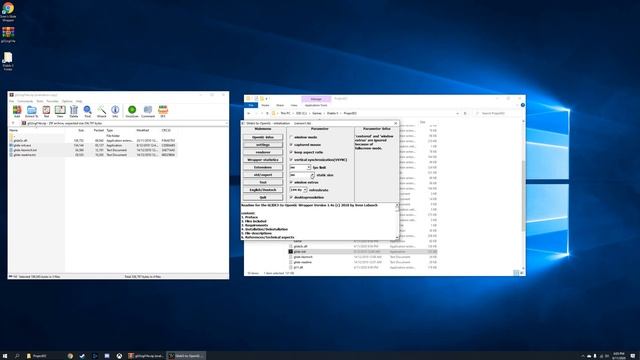This screenshot has height=360, width=640.
Task: Run VirusScan from the WinRAR toolbar
Action: point(132,111)
